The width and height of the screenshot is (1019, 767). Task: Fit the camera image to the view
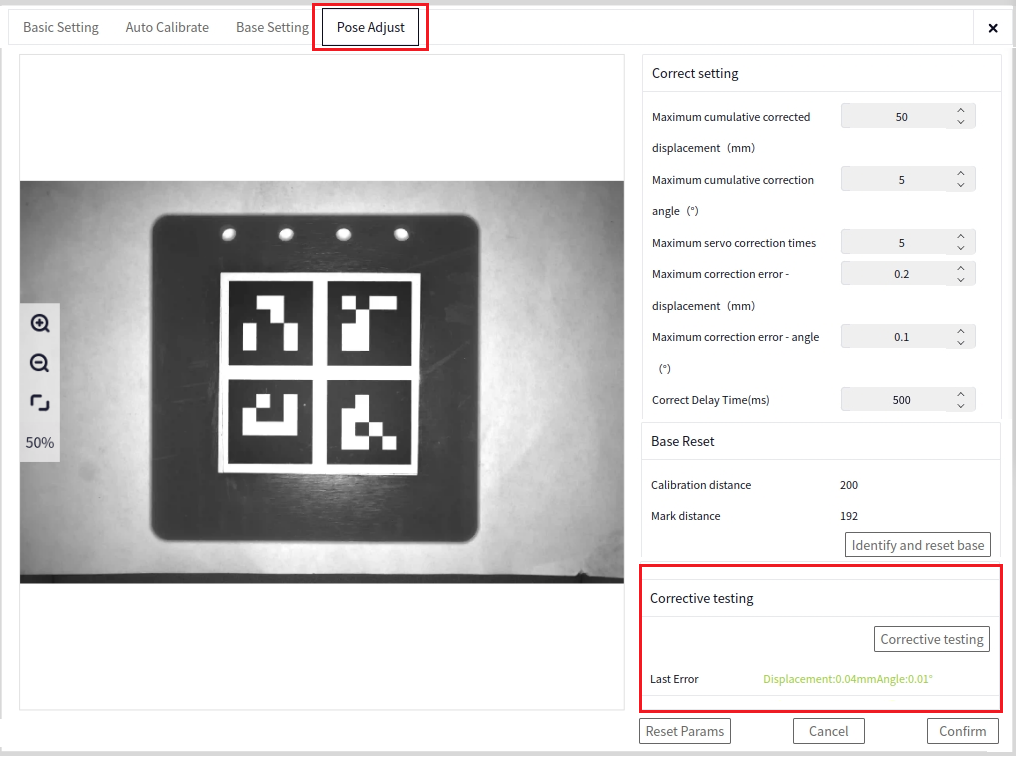40,403
